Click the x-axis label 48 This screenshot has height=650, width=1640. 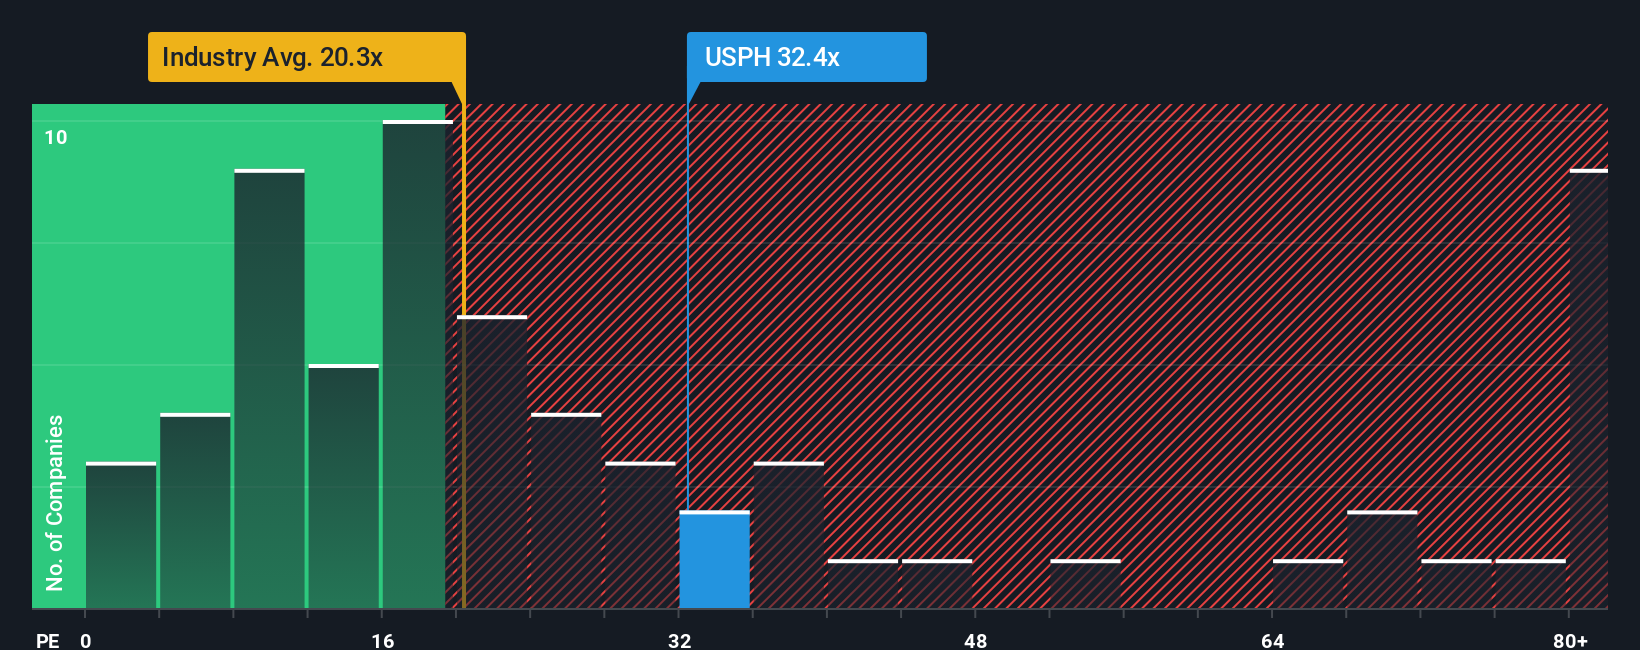click(x=976, y=640)
